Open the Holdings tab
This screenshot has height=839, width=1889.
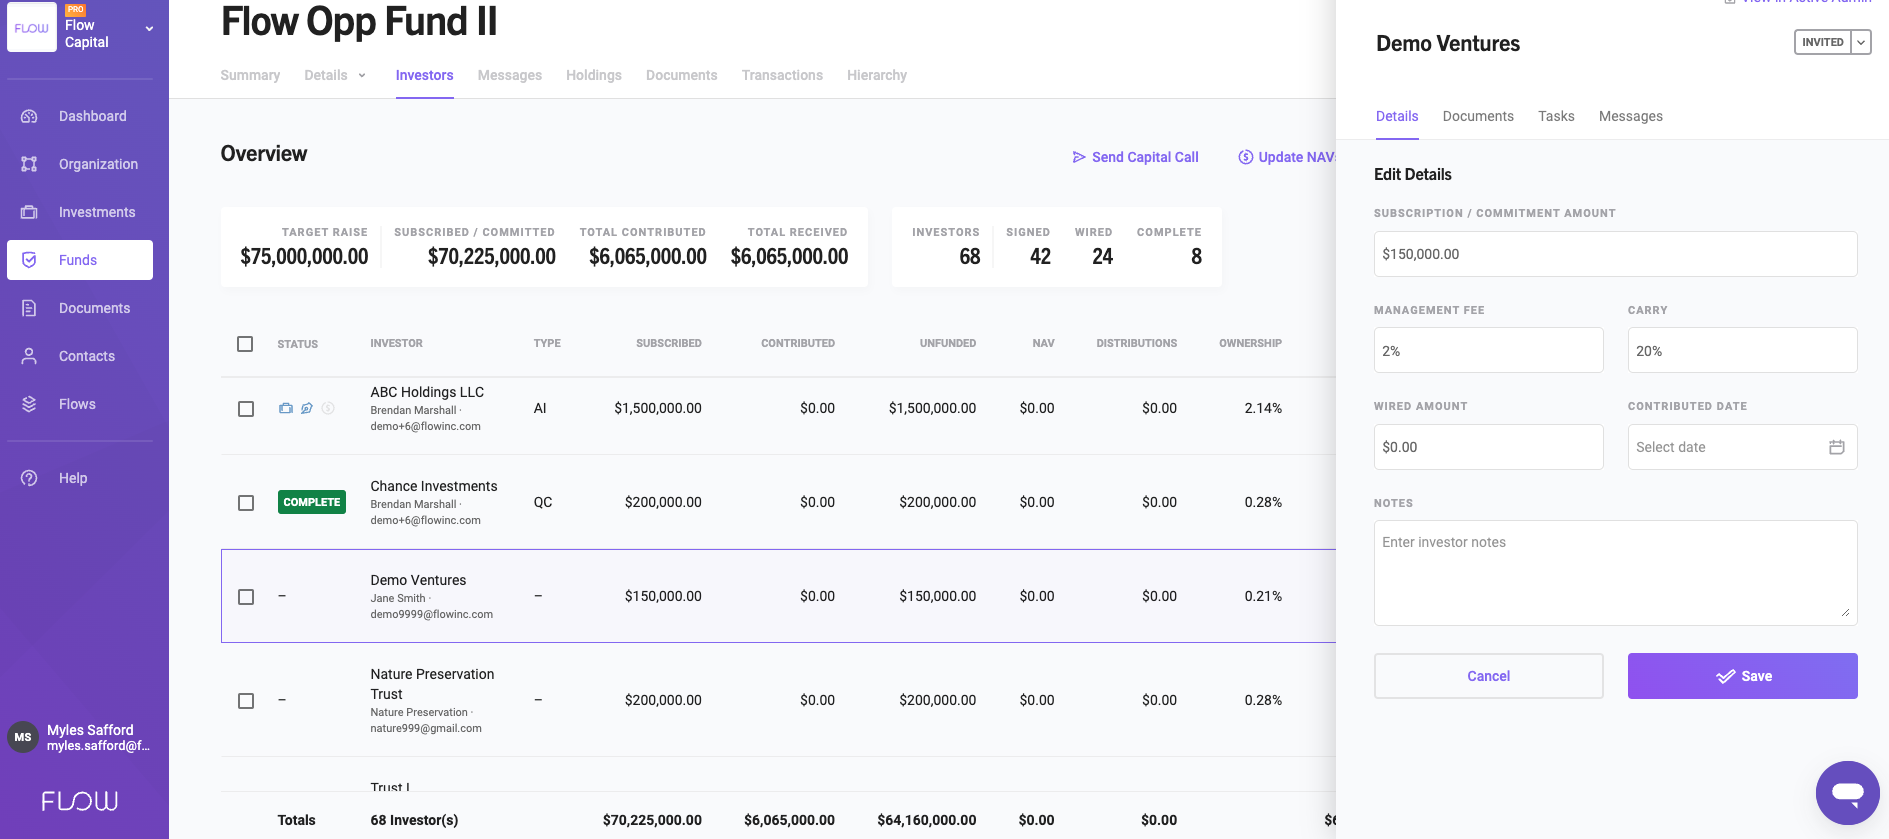tap(594, 75)
